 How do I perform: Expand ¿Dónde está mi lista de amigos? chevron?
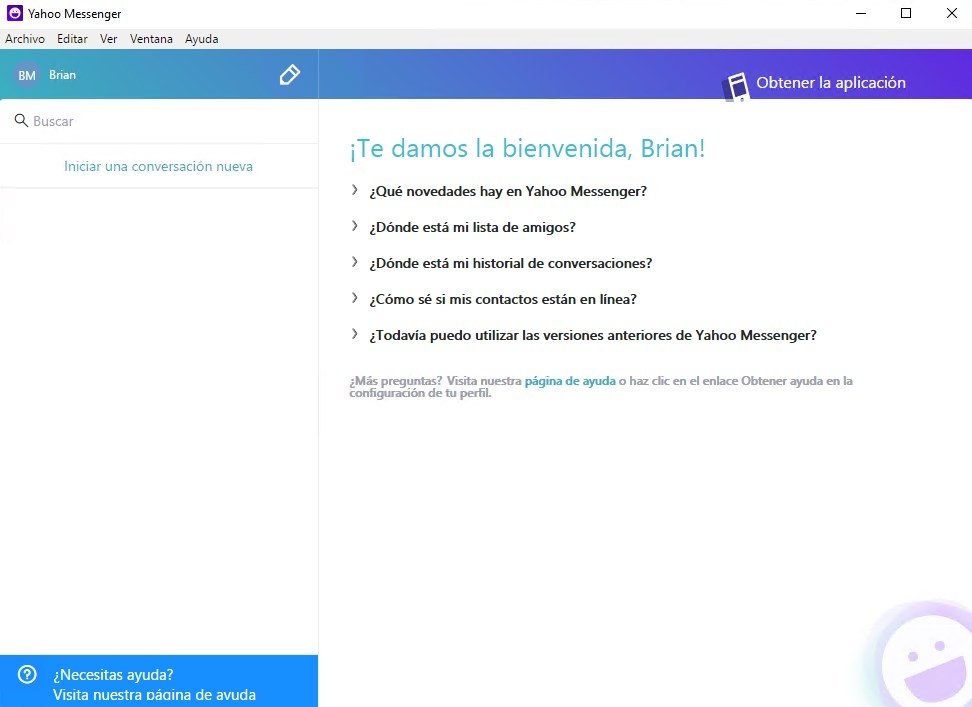(x=355, y=226)
